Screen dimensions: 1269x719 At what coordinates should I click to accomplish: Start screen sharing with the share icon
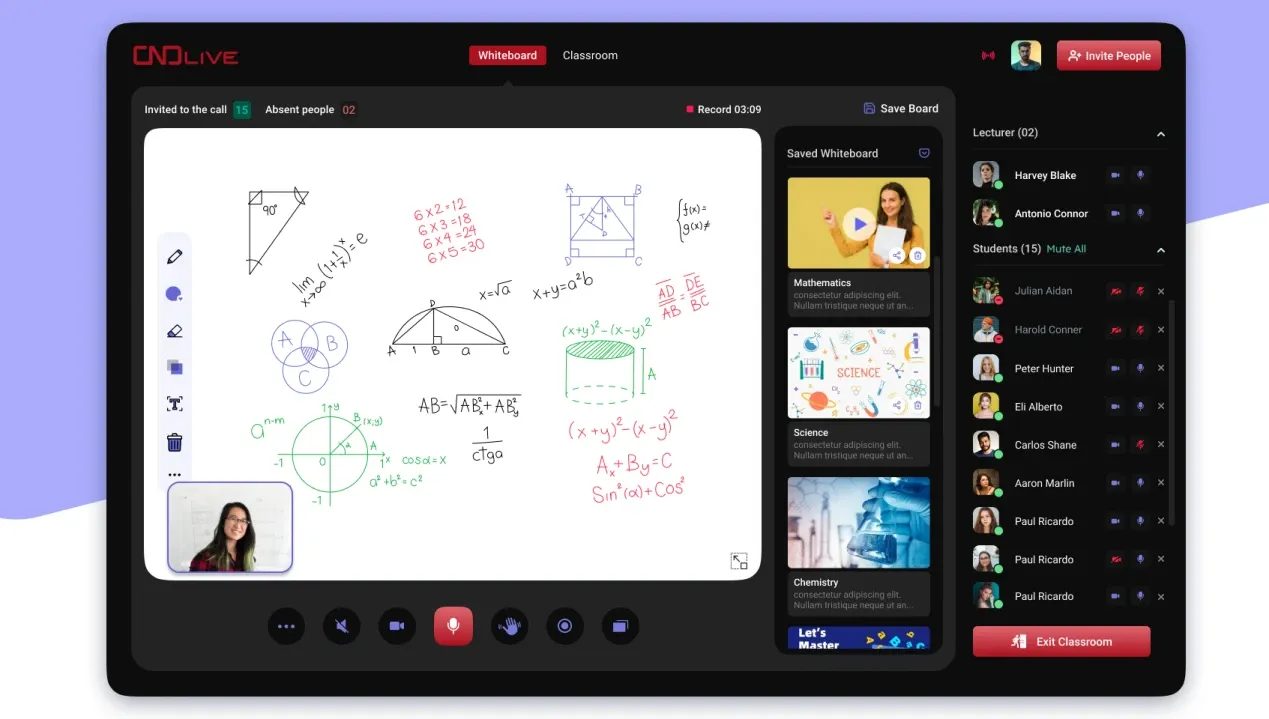click(x=620, y=626)
